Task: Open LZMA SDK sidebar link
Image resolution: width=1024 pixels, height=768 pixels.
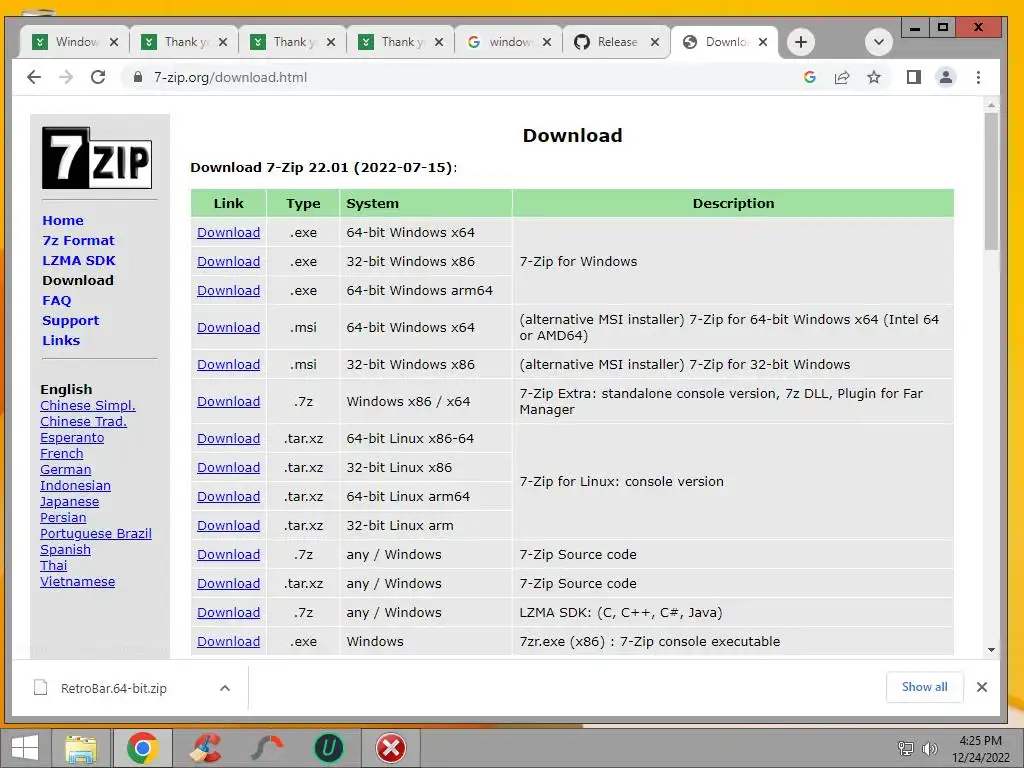Action: pyautogui.click(x=79, y=261)
